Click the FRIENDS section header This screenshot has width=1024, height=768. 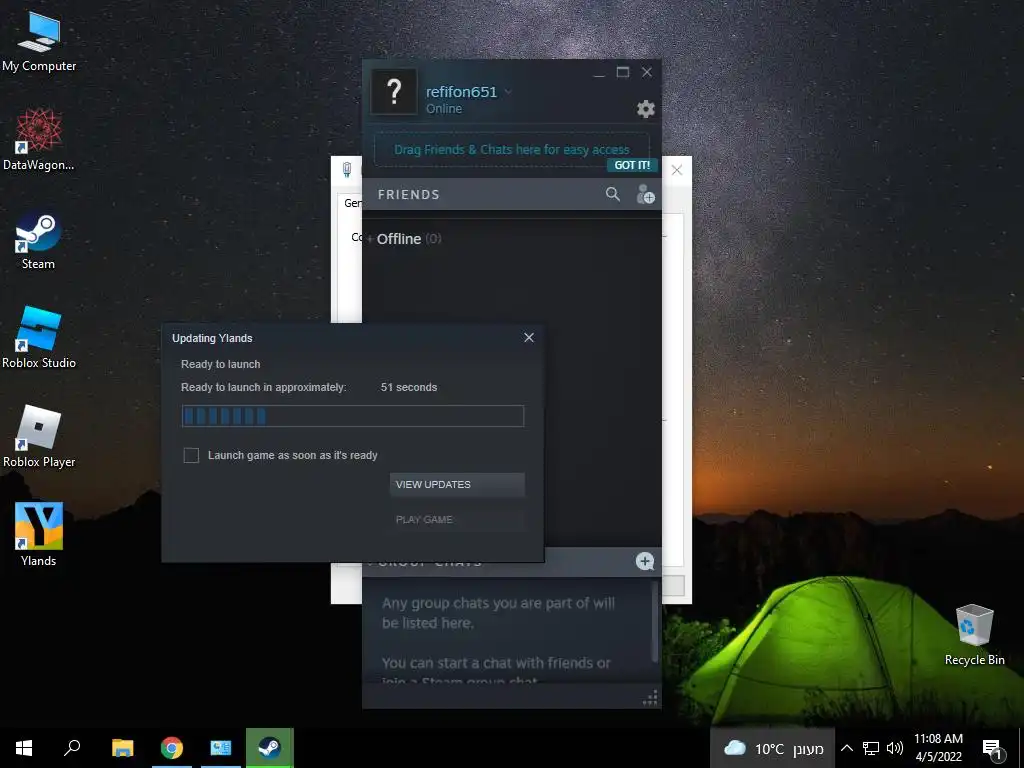tap(409, 195)
